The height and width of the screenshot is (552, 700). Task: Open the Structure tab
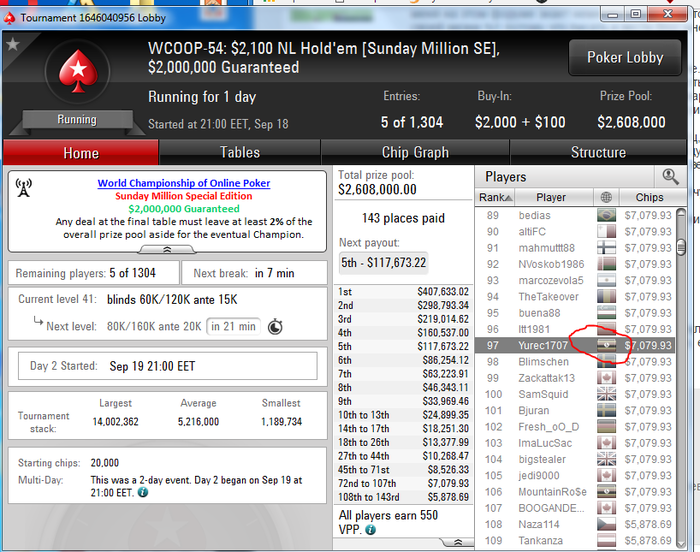[598, 153]
